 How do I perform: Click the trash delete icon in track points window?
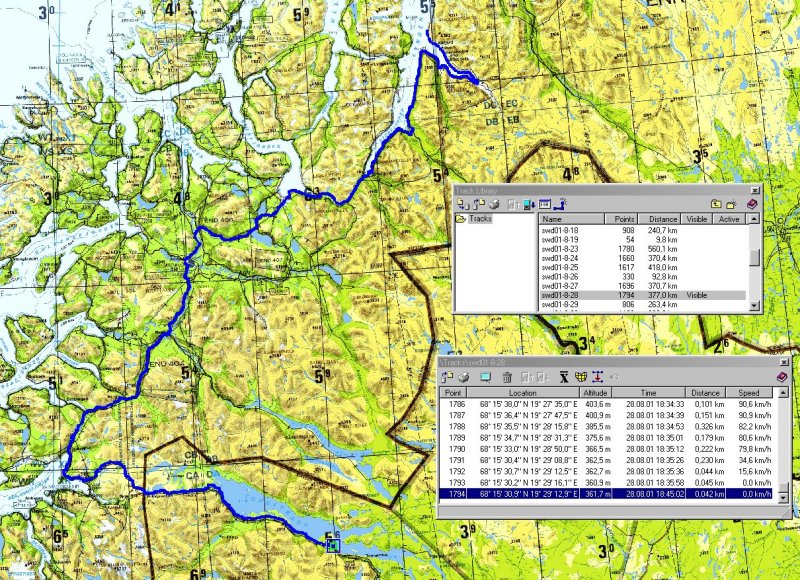pos(507,377)
